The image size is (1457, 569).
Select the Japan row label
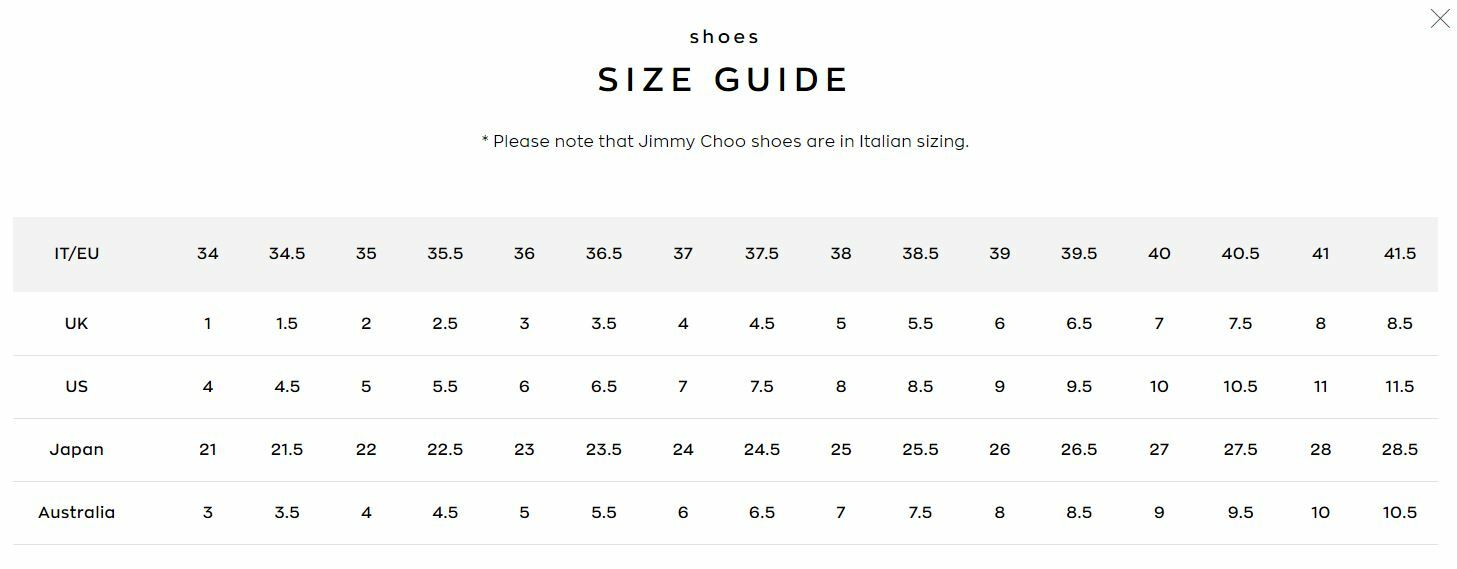77,450
